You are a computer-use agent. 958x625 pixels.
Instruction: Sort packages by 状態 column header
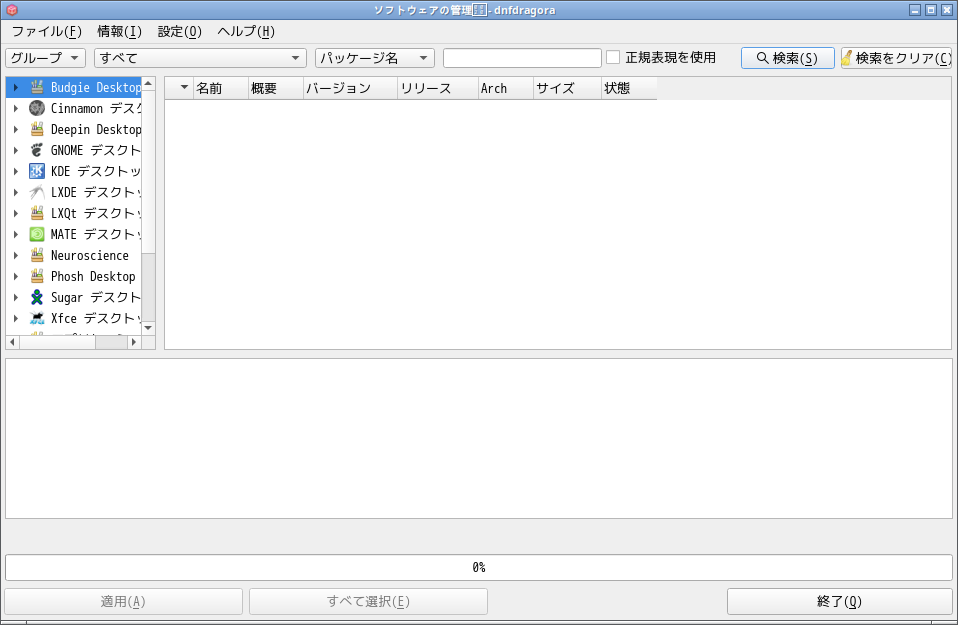click(x=629, y=89)
